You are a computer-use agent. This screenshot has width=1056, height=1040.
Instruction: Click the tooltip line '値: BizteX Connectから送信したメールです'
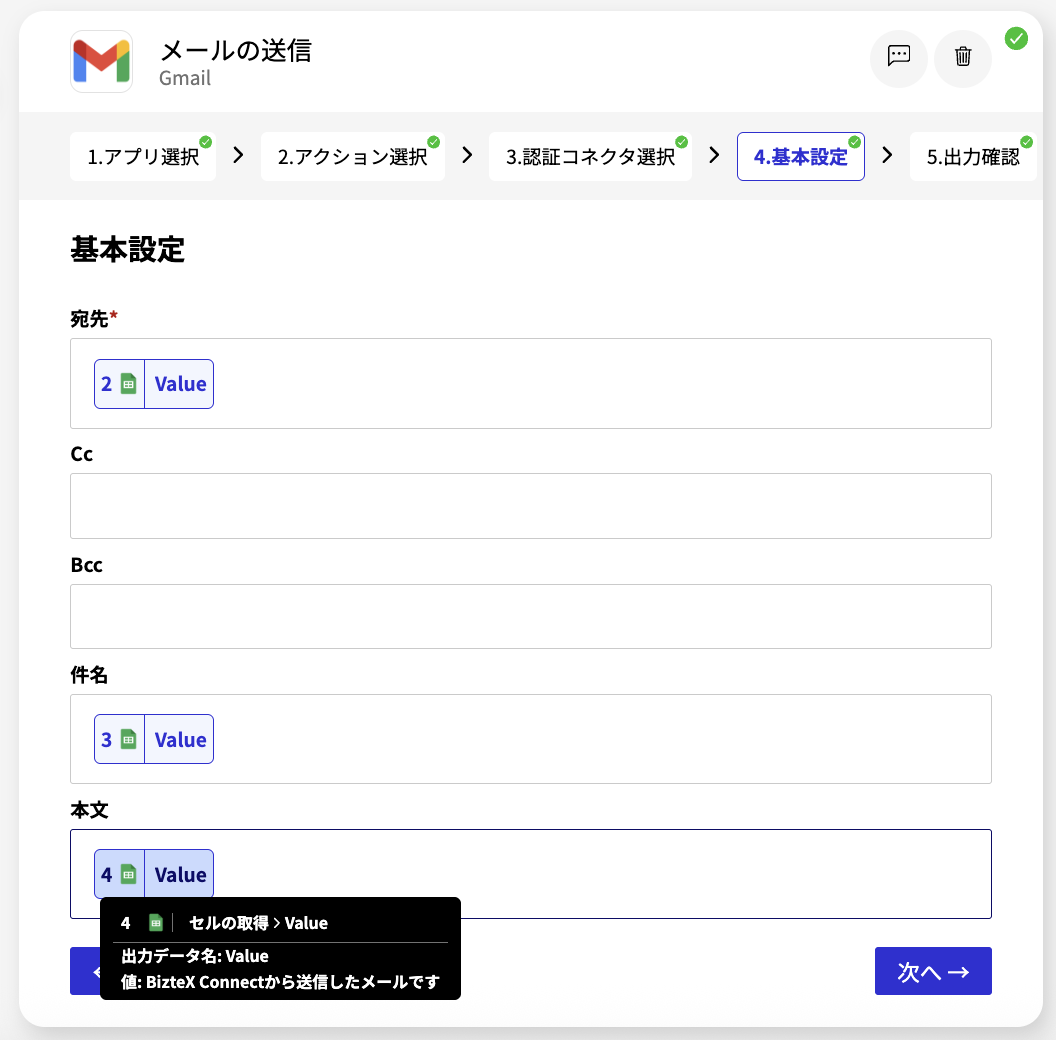point(280,982)
